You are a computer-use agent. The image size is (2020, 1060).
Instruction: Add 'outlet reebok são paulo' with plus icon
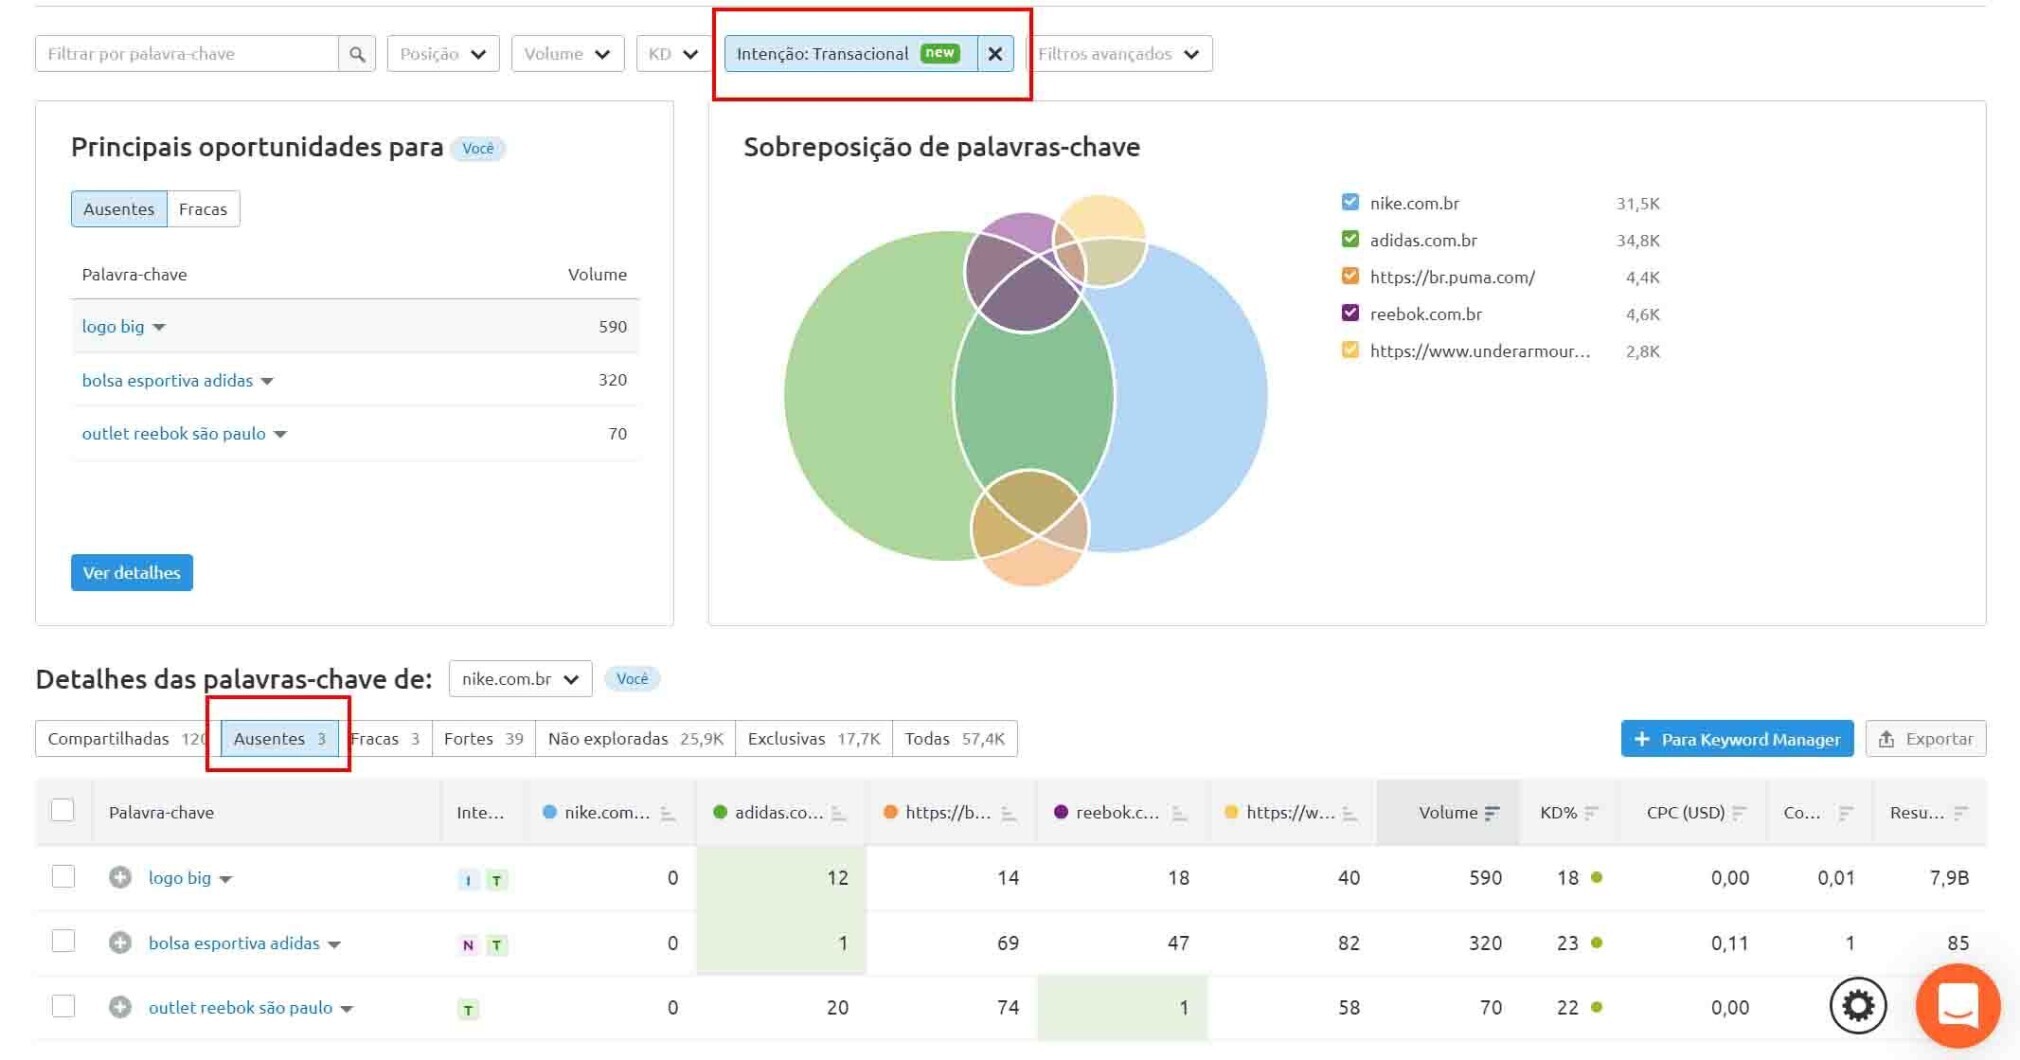[x=120, y=1007]
